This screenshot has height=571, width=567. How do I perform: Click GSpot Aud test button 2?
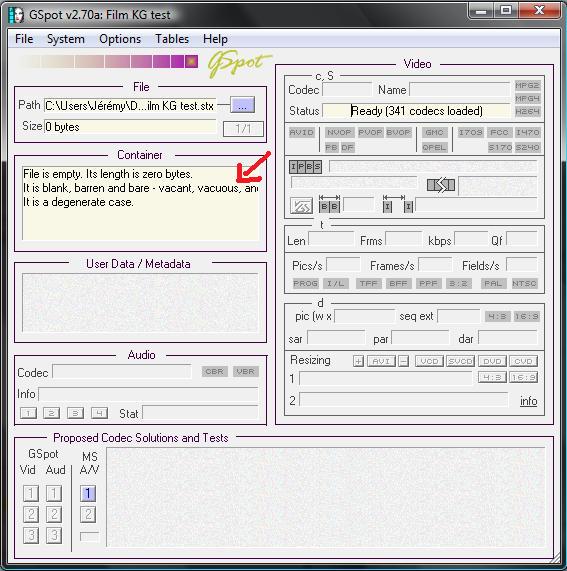pos(54,514)
